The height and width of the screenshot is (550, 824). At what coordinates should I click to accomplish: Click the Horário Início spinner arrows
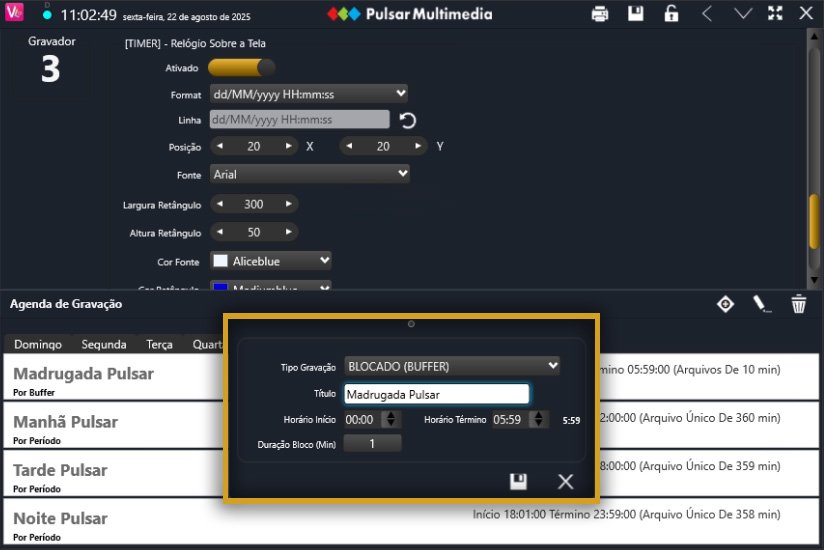[390, 419]
